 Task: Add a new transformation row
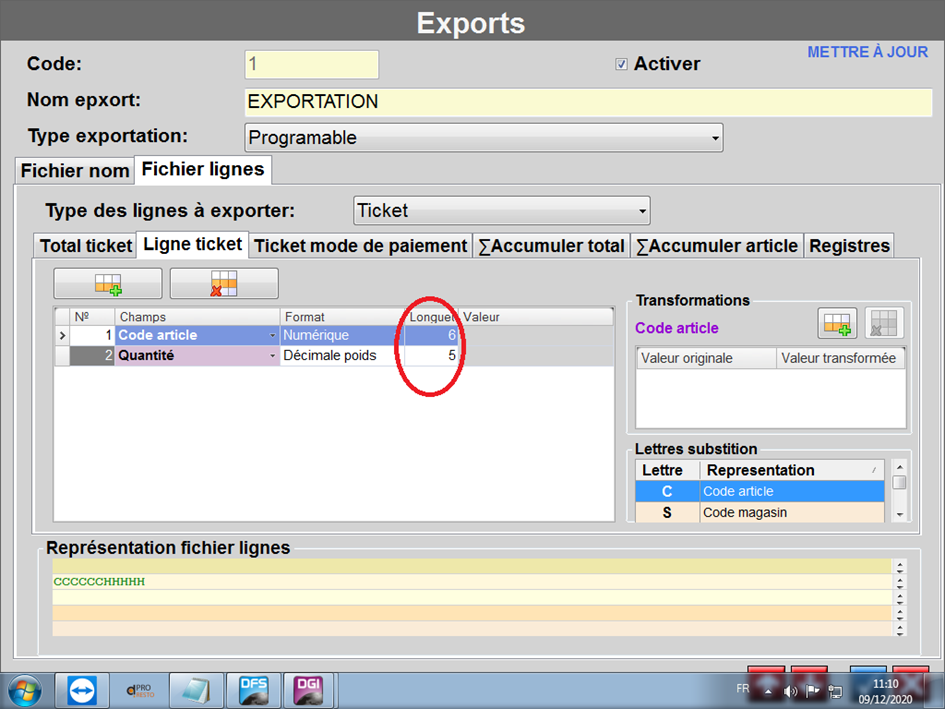click(837, 323)
